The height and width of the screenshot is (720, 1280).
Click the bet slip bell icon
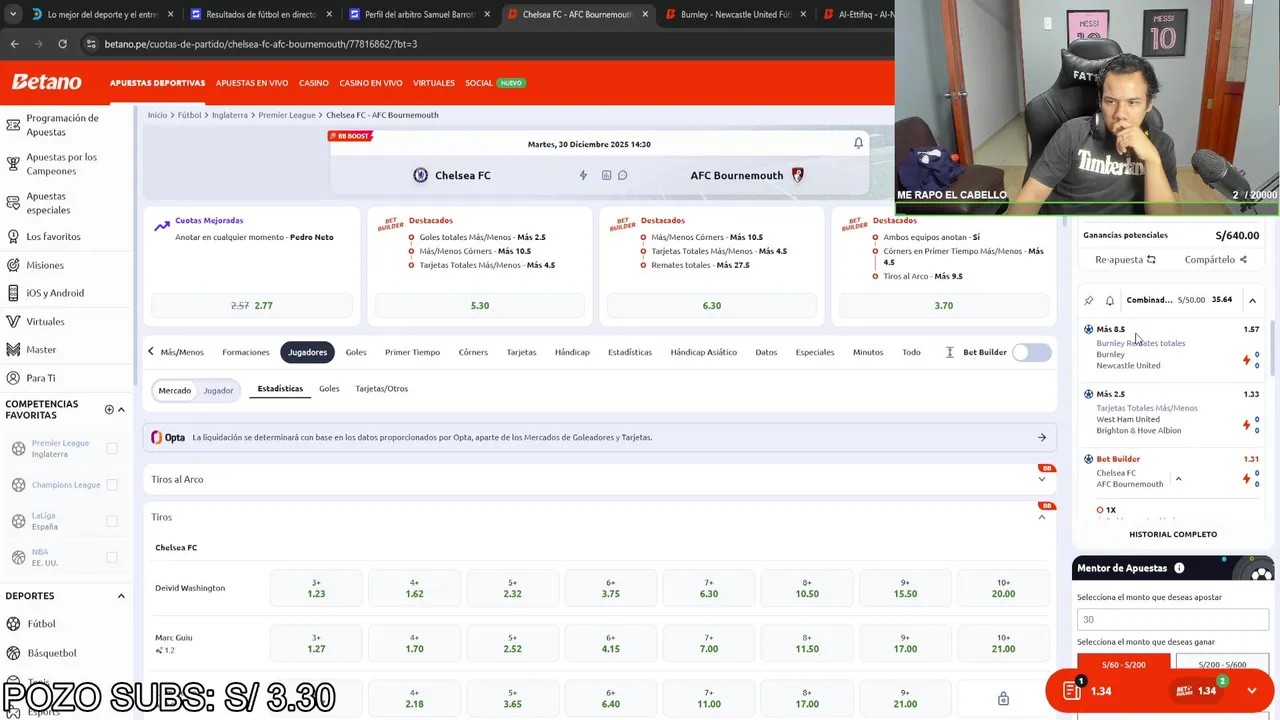(1110, 300)
